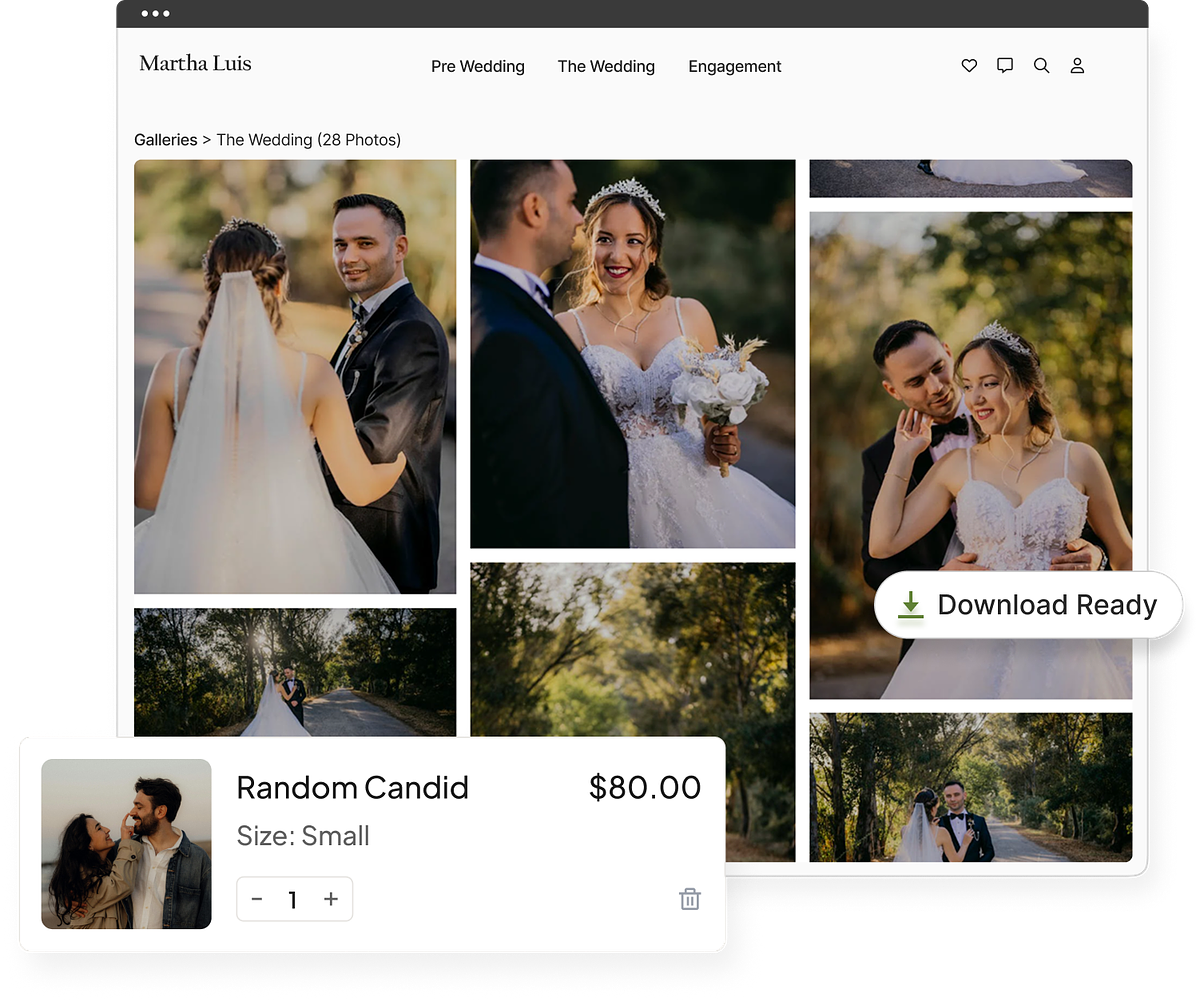Screen dimensions: 1200x1001
Task: Click the Size: Small label
Action: 303,836
